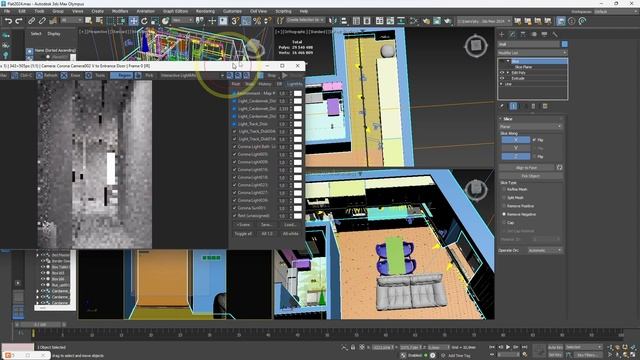
Task: Click the Undo arrow icon
Action: click(x=8, y=21)
